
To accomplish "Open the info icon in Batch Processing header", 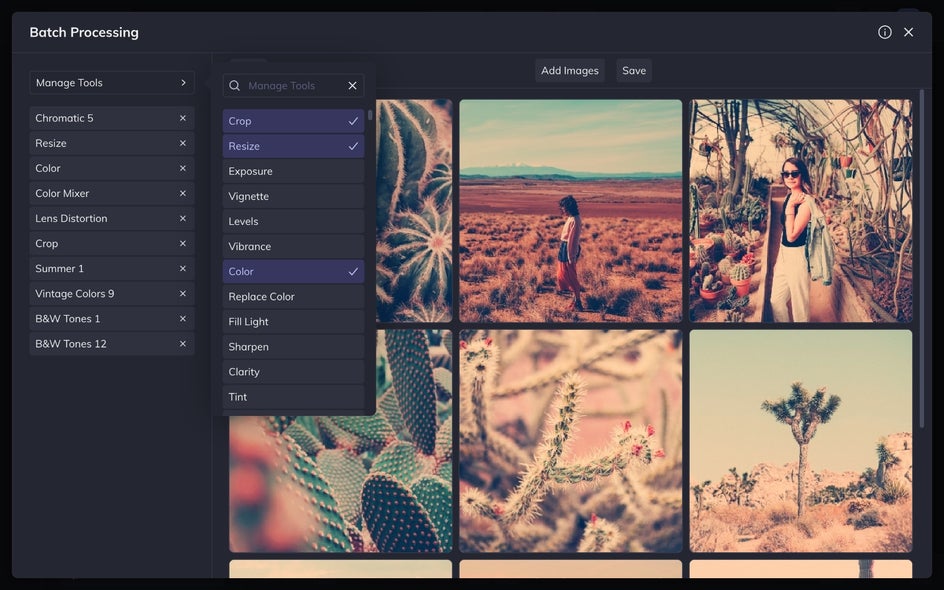I will 884,32.
